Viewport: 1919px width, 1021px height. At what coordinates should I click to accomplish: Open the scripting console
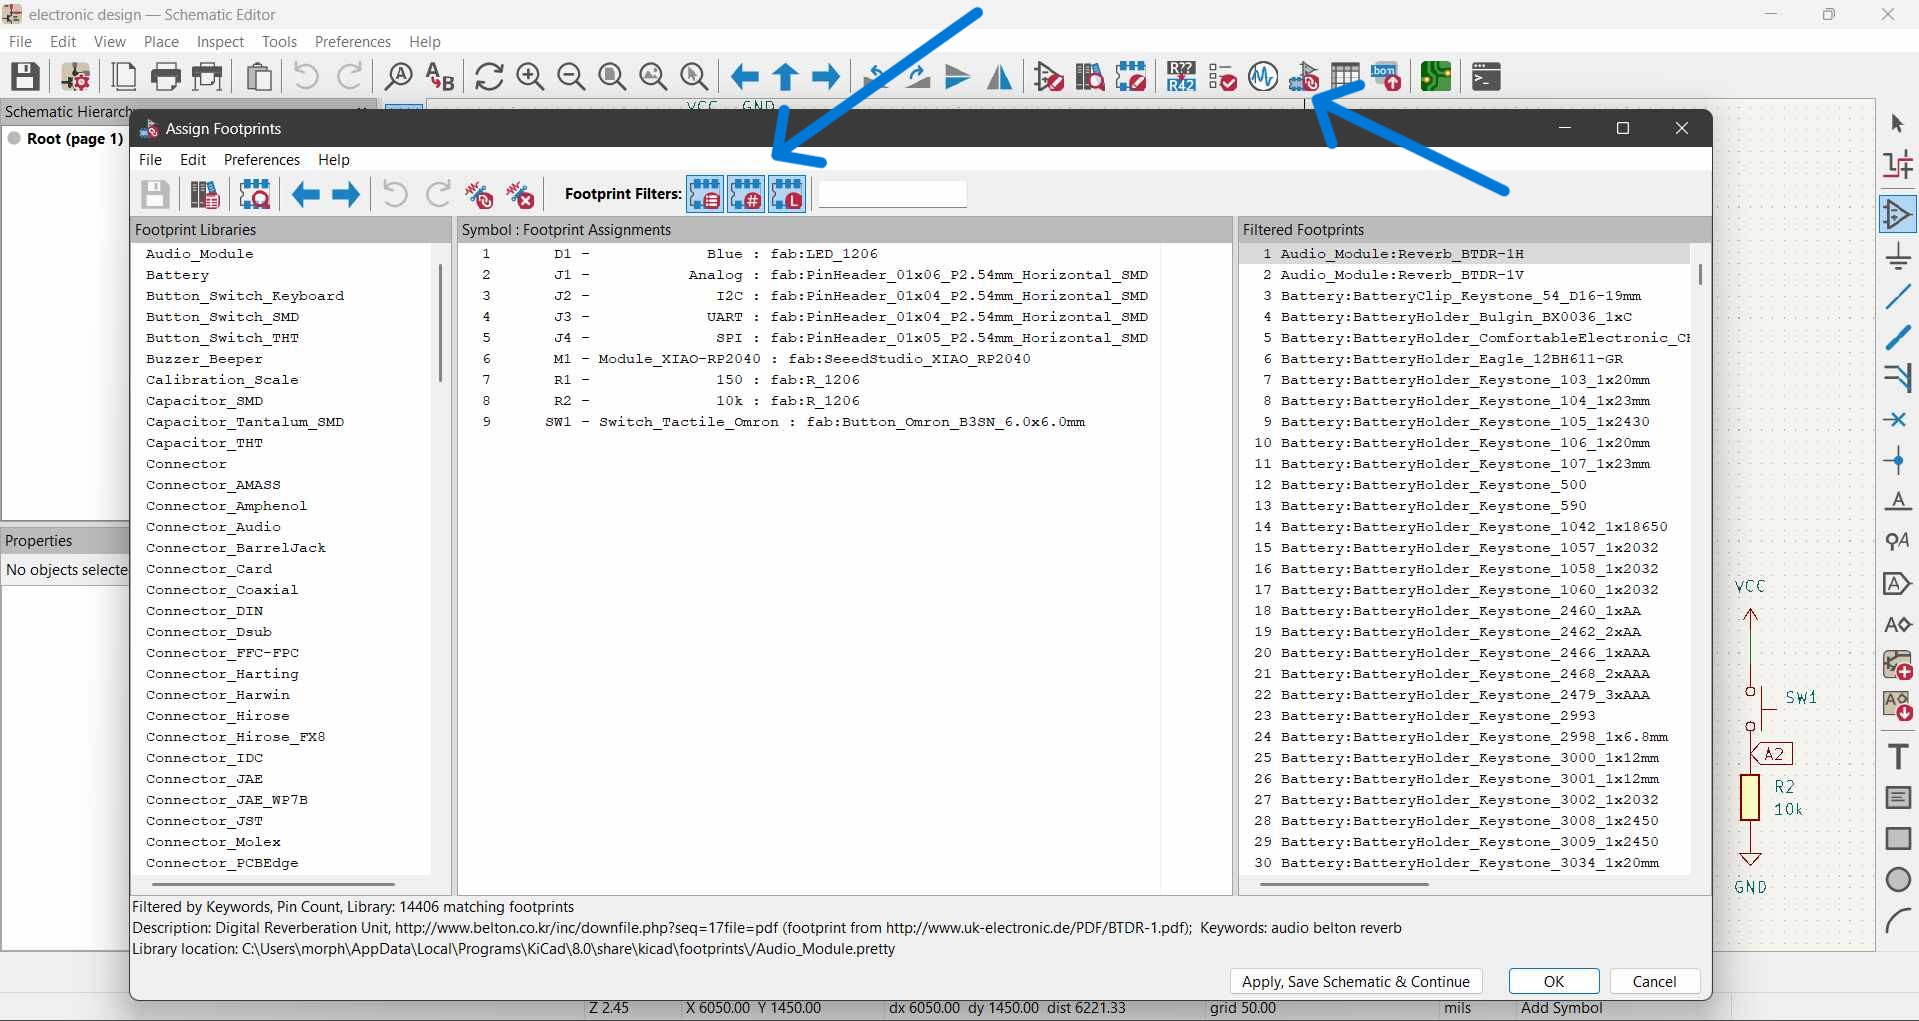(x=1486, y=76)
